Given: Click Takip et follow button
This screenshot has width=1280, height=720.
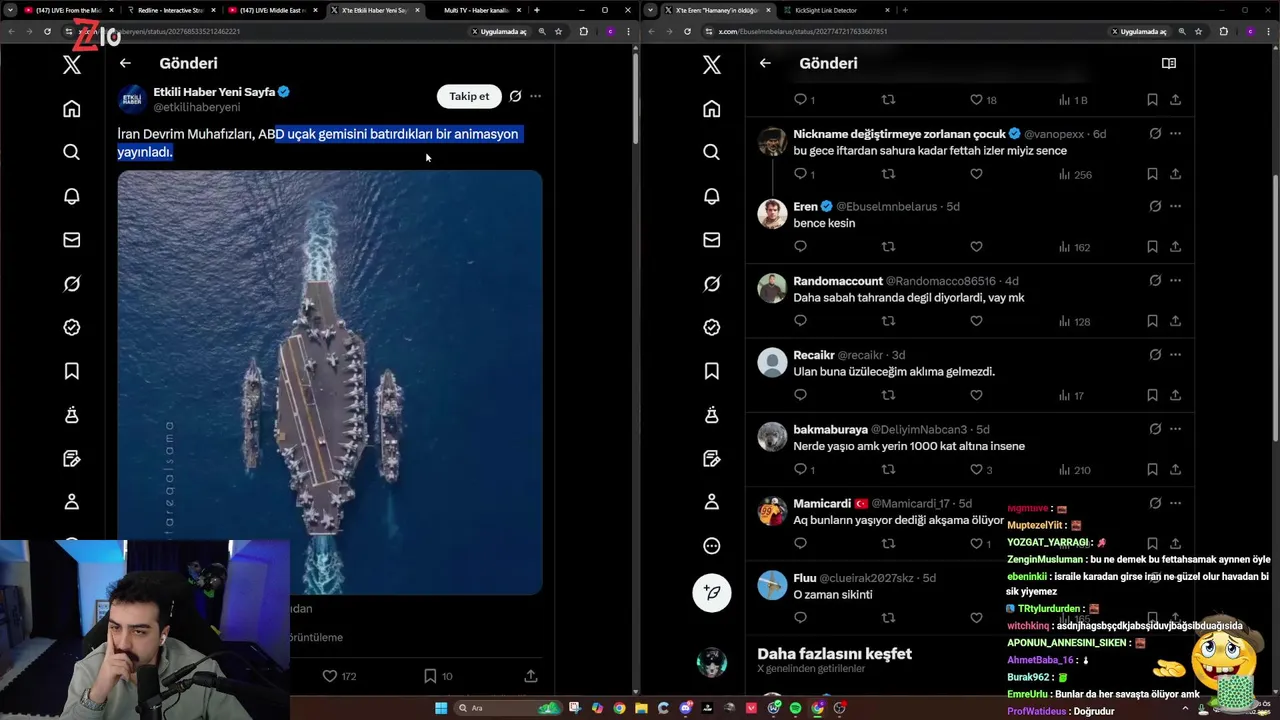Looking at the screenshot, I should [x=469, y=96].
